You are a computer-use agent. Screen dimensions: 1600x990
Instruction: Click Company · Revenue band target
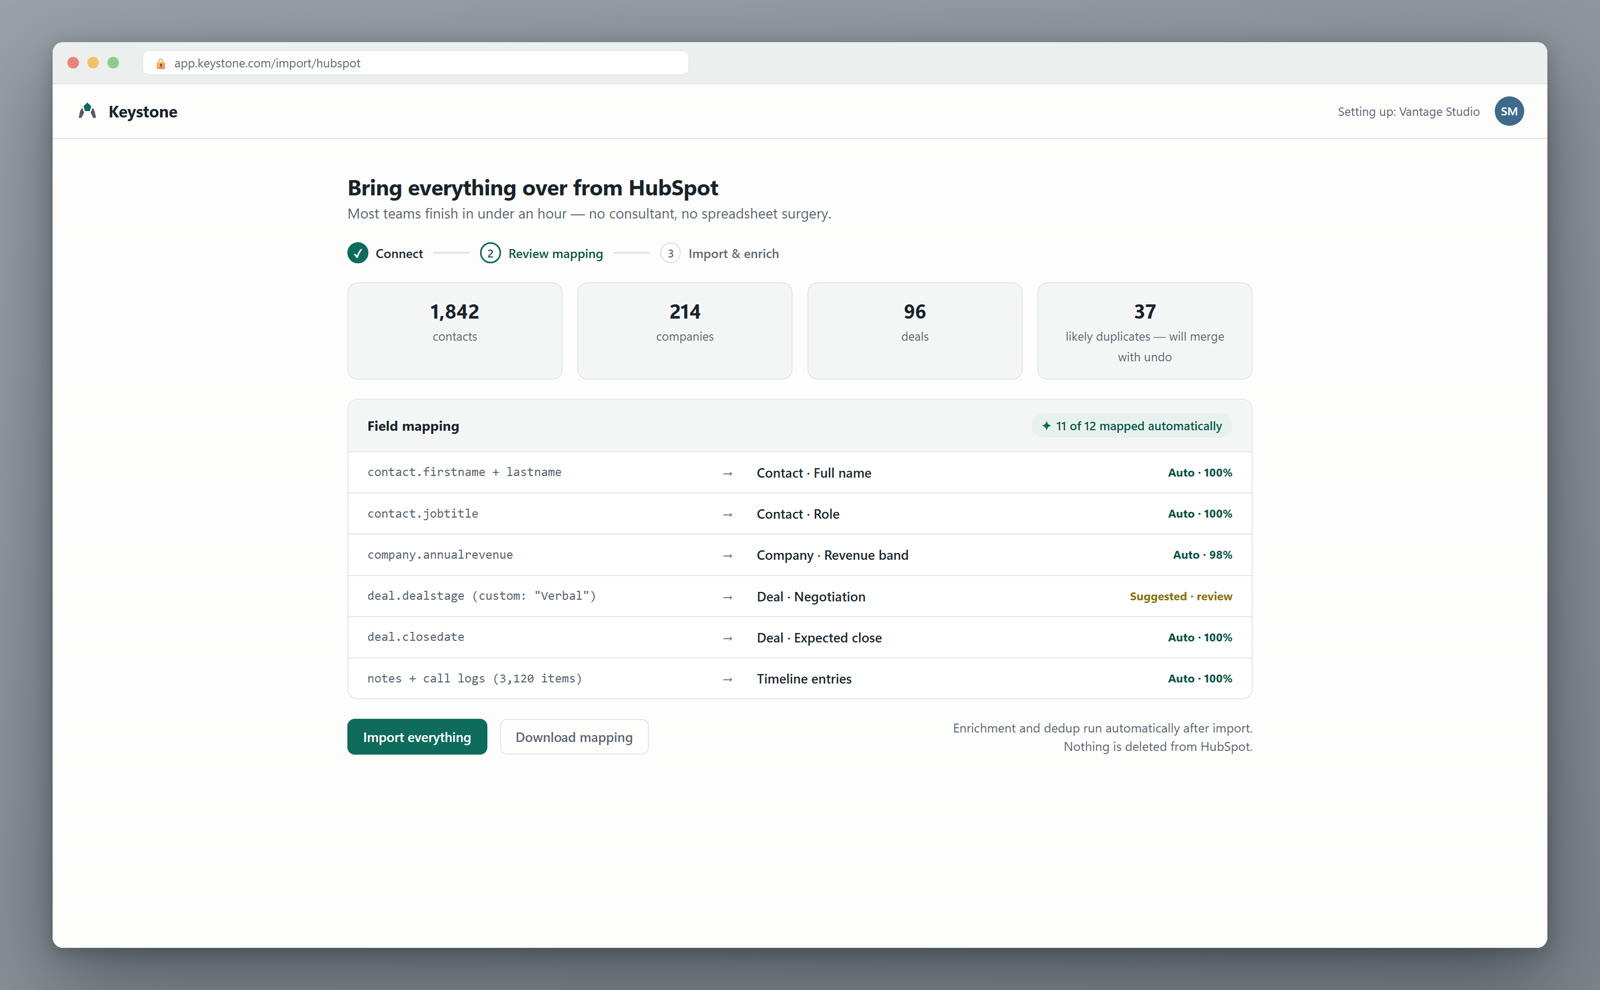pos(833,555)
